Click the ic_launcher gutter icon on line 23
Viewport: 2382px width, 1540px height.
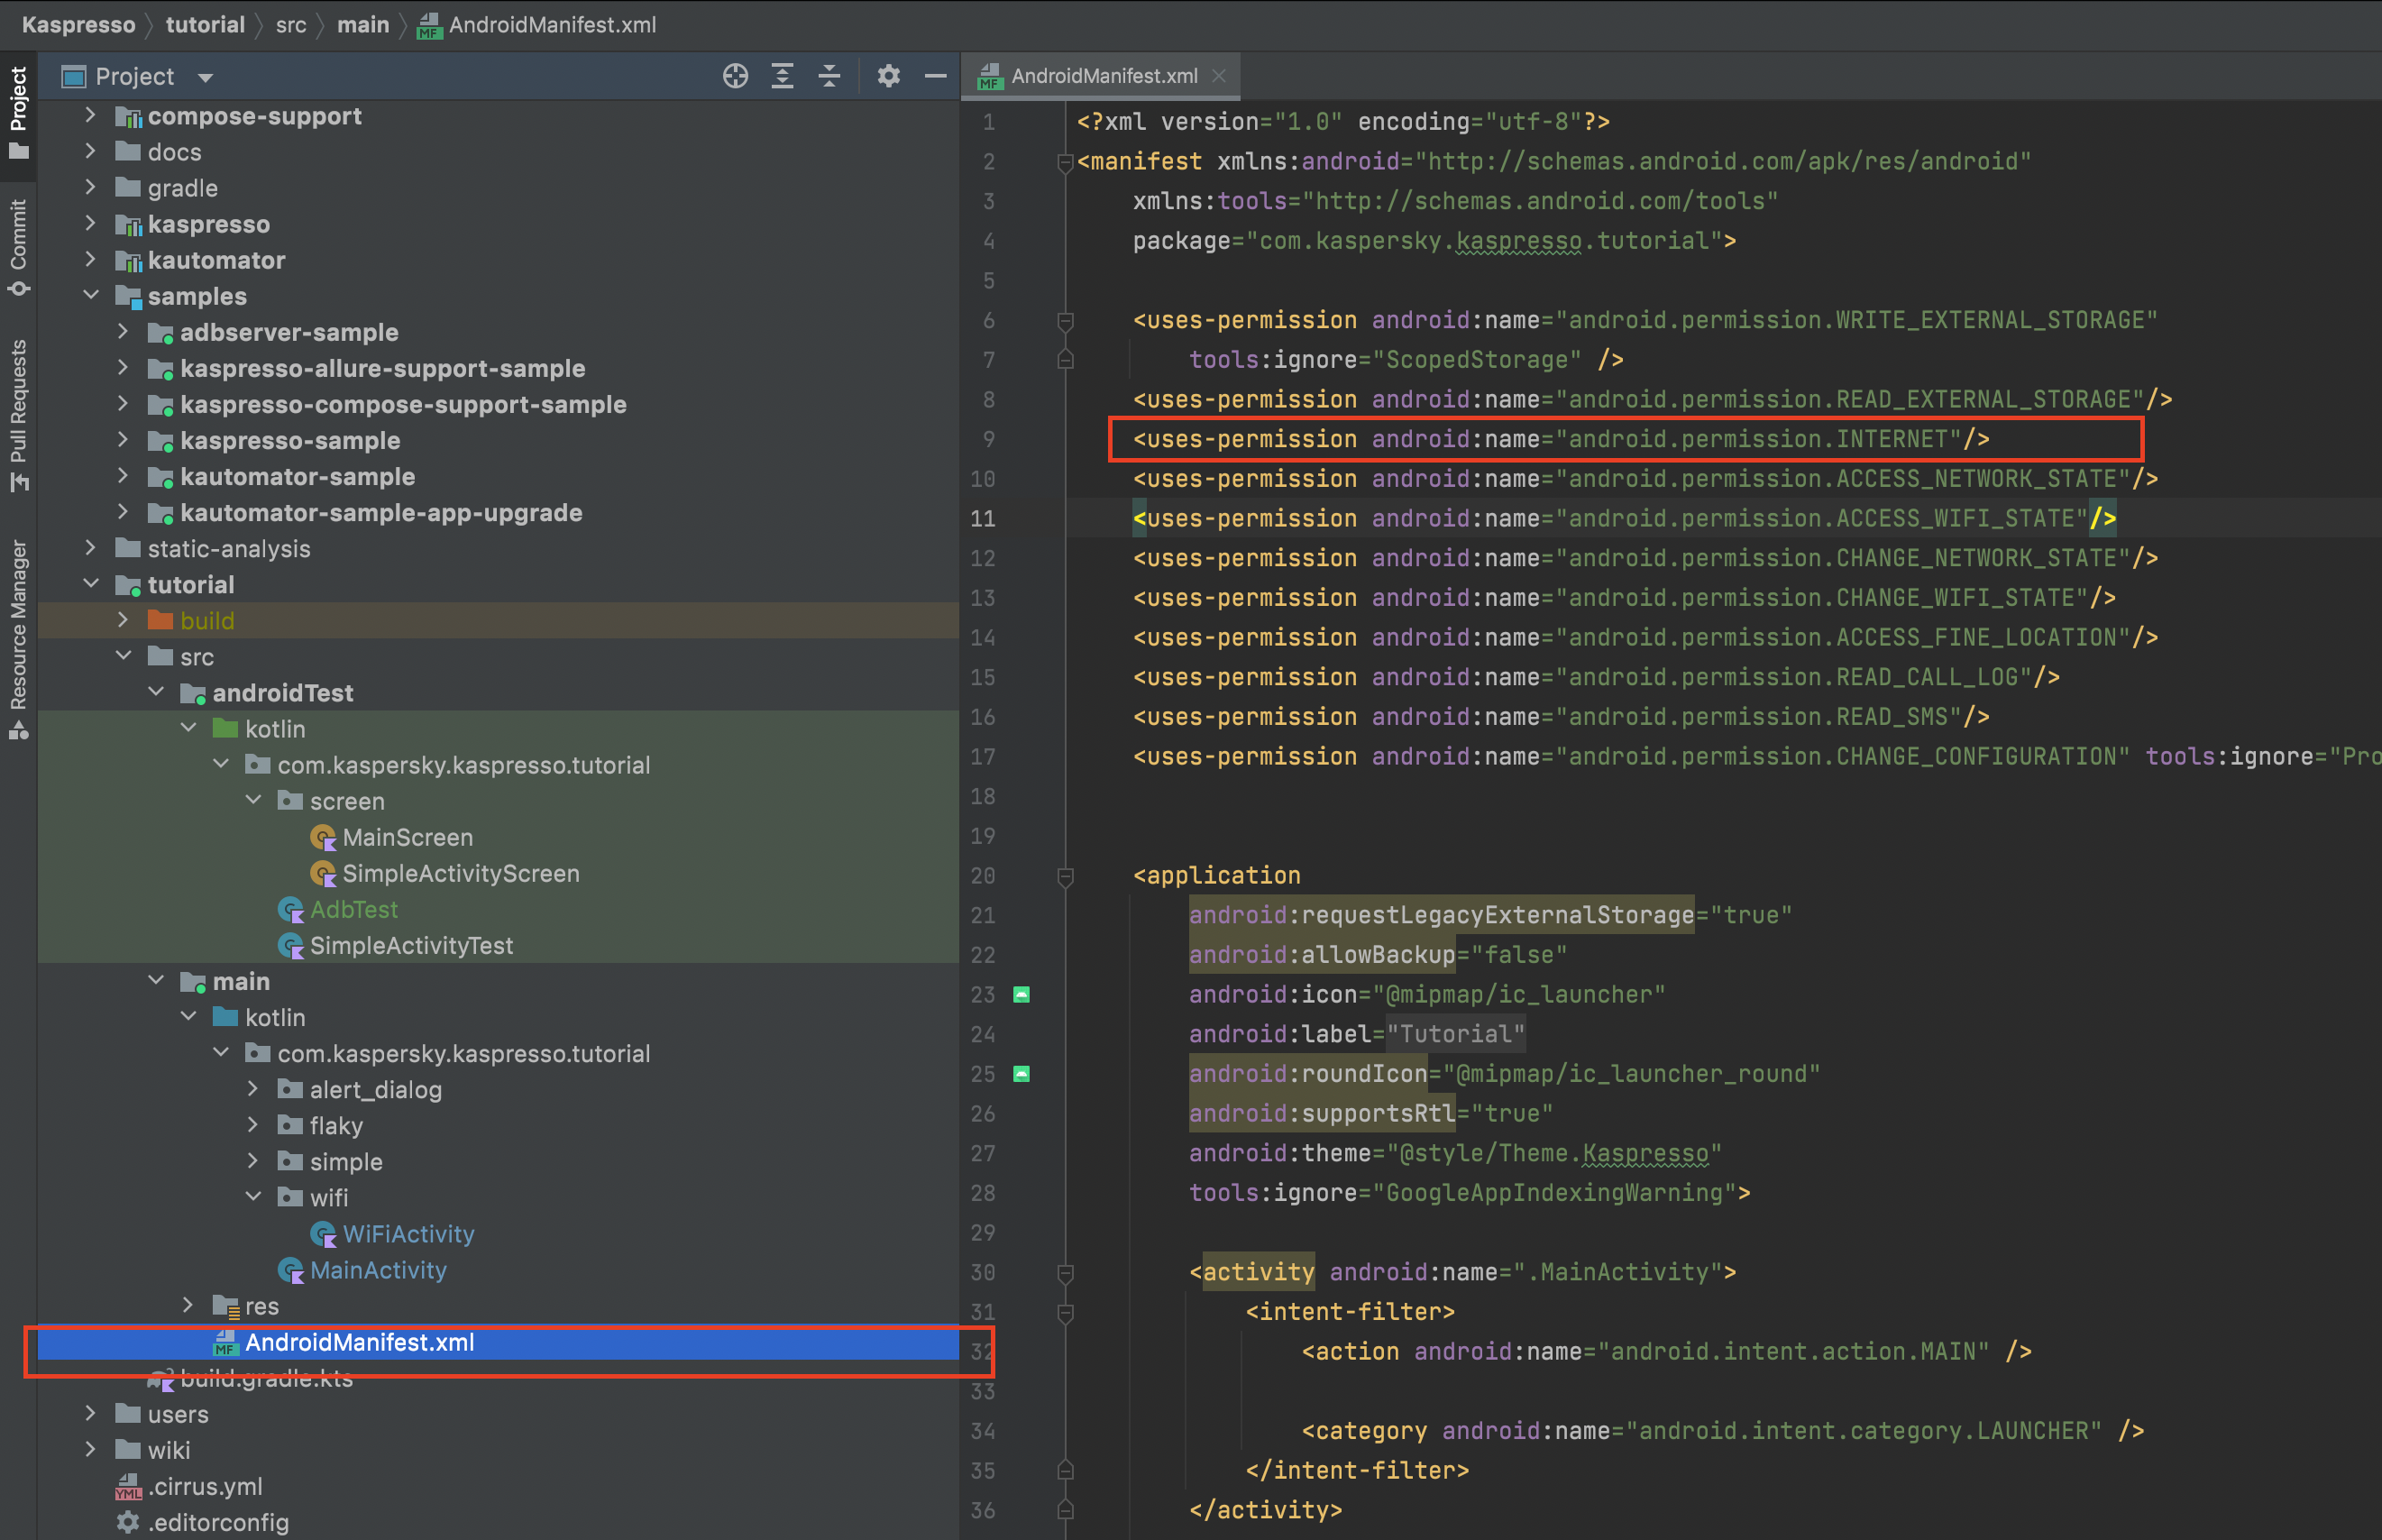pos(1021,994)
